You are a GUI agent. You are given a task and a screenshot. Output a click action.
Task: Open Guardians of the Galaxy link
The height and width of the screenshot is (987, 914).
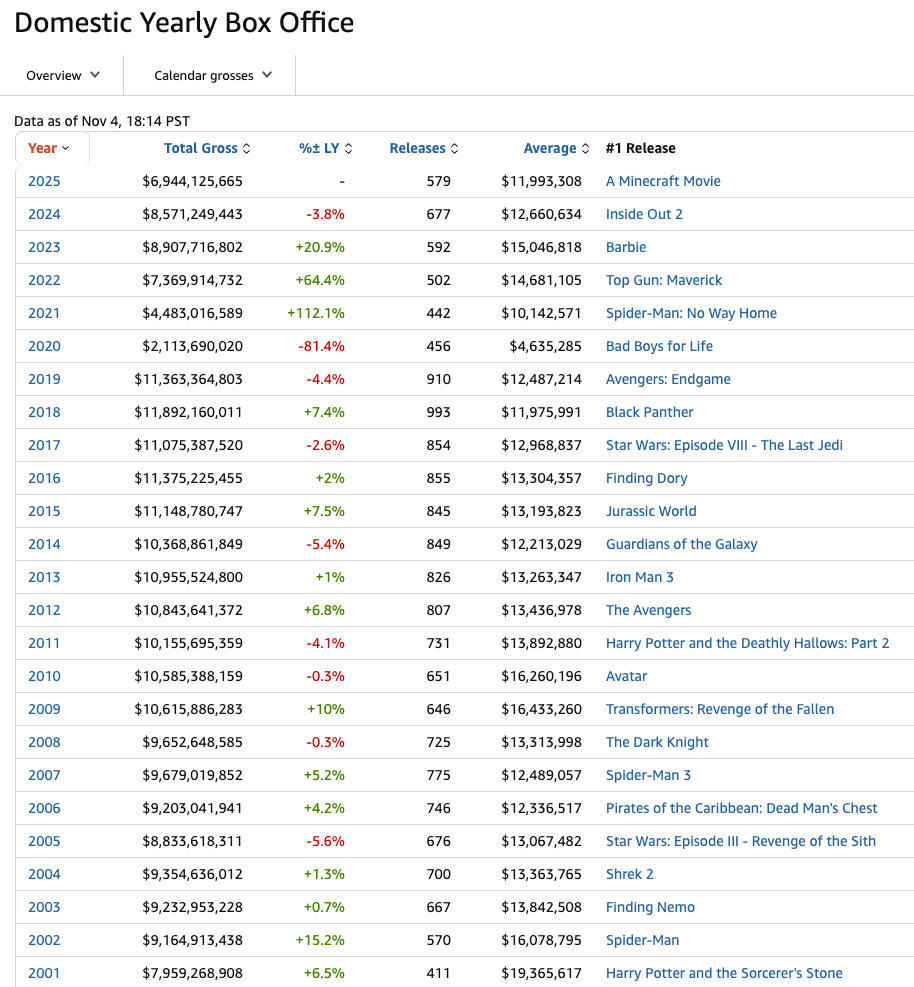click(681, 544)
